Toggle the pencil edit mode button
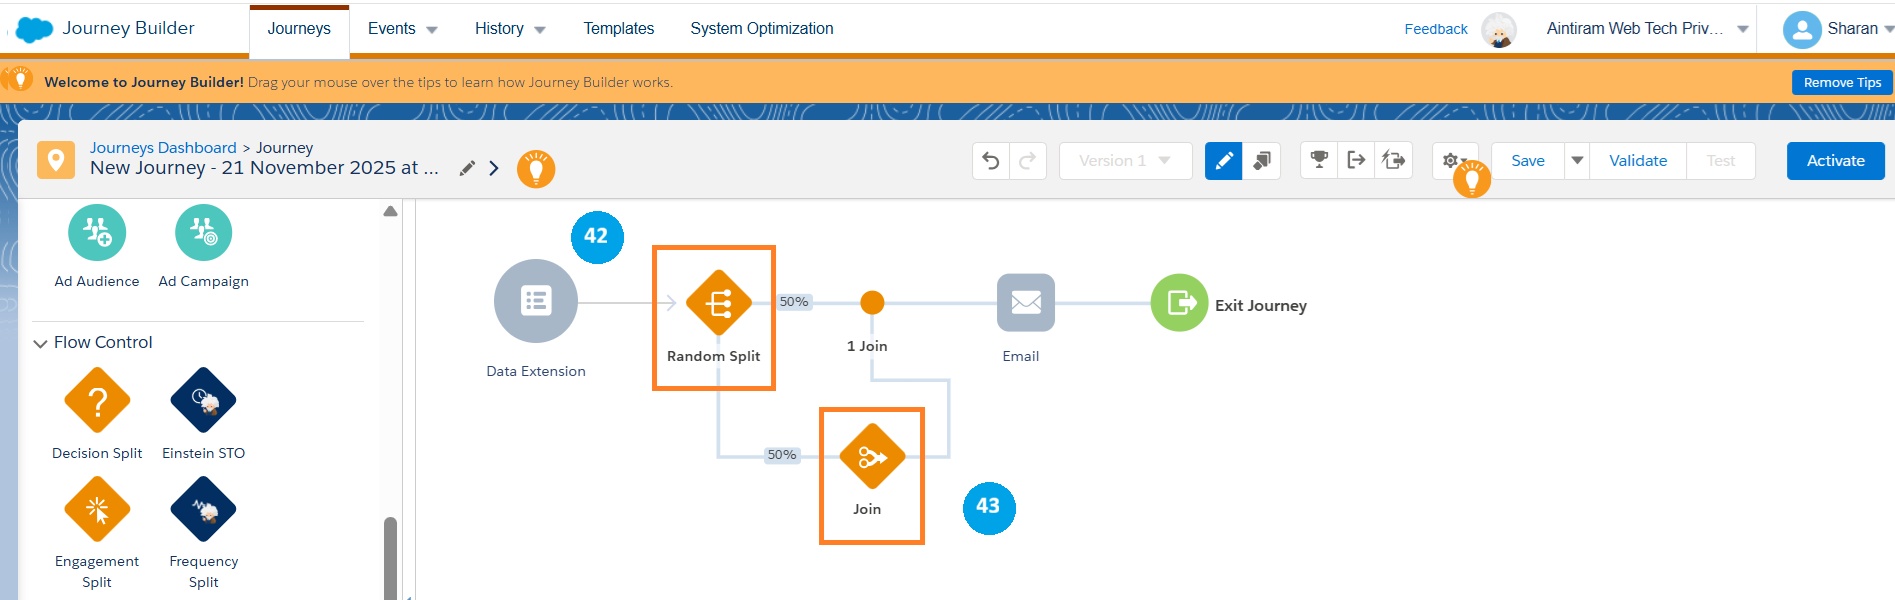This screenshot has width=1895, height=600. coord(1223,160)
